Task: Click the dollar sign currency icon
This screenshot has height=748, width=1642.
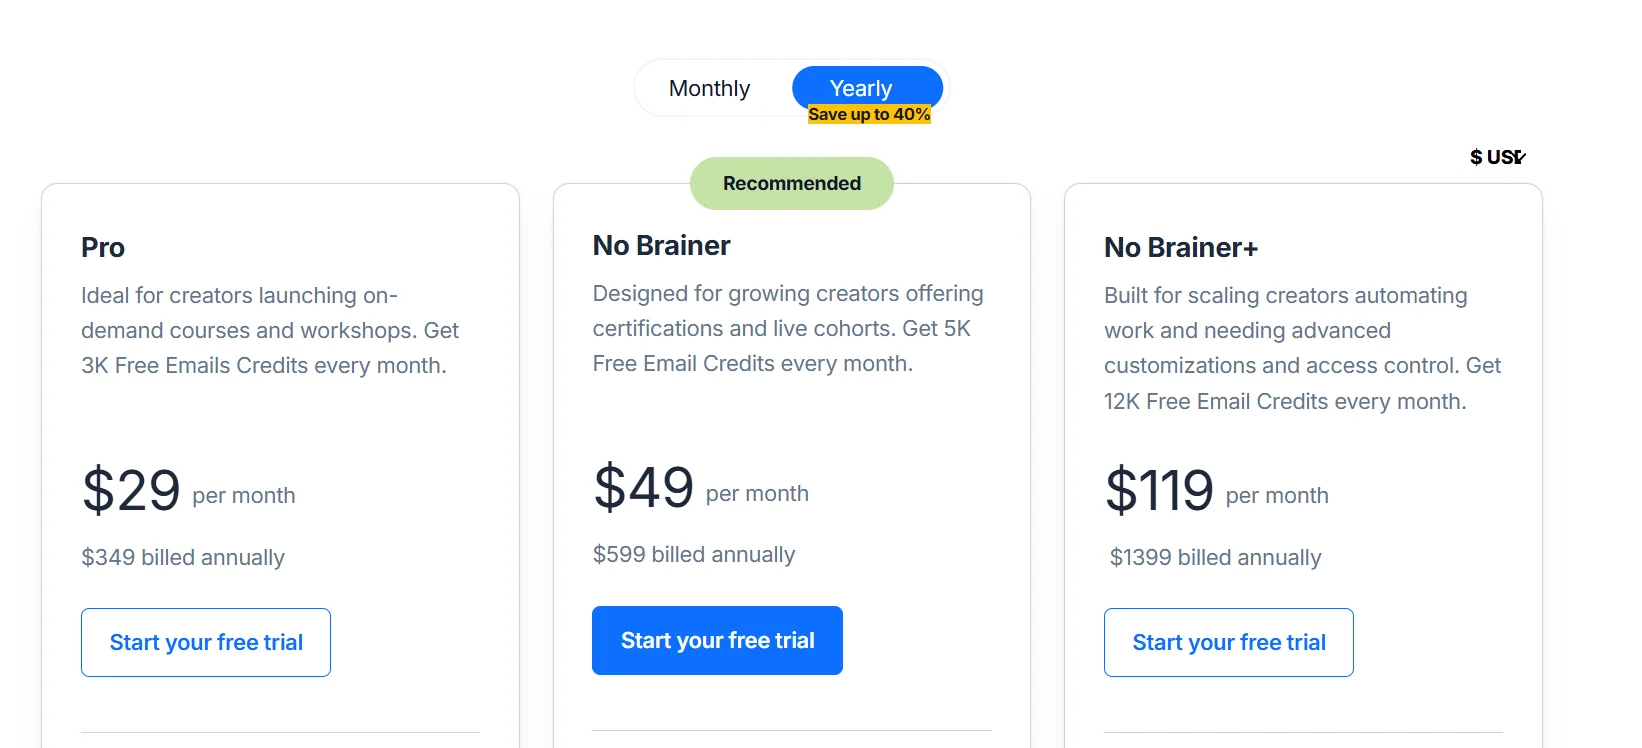Action: coord(1477,156)
